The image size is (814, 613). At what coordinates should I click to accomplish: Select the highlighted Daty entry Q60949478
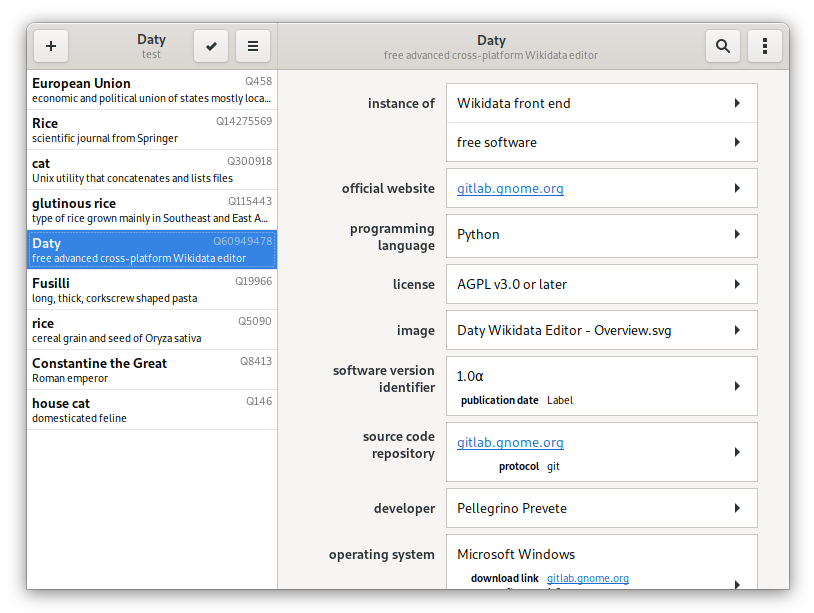pyautogui.click(x=152, y=250)
